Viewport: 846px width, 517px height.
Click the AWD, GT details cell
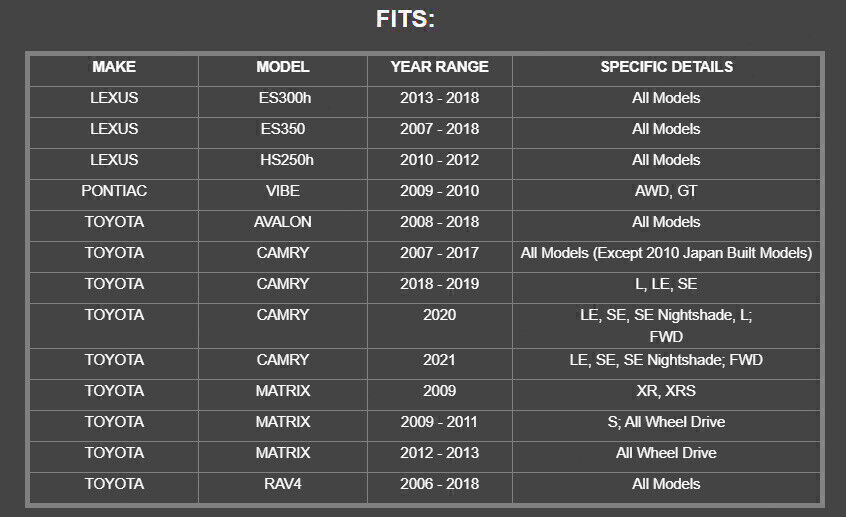pyautogui.click(x=666, y=191)
